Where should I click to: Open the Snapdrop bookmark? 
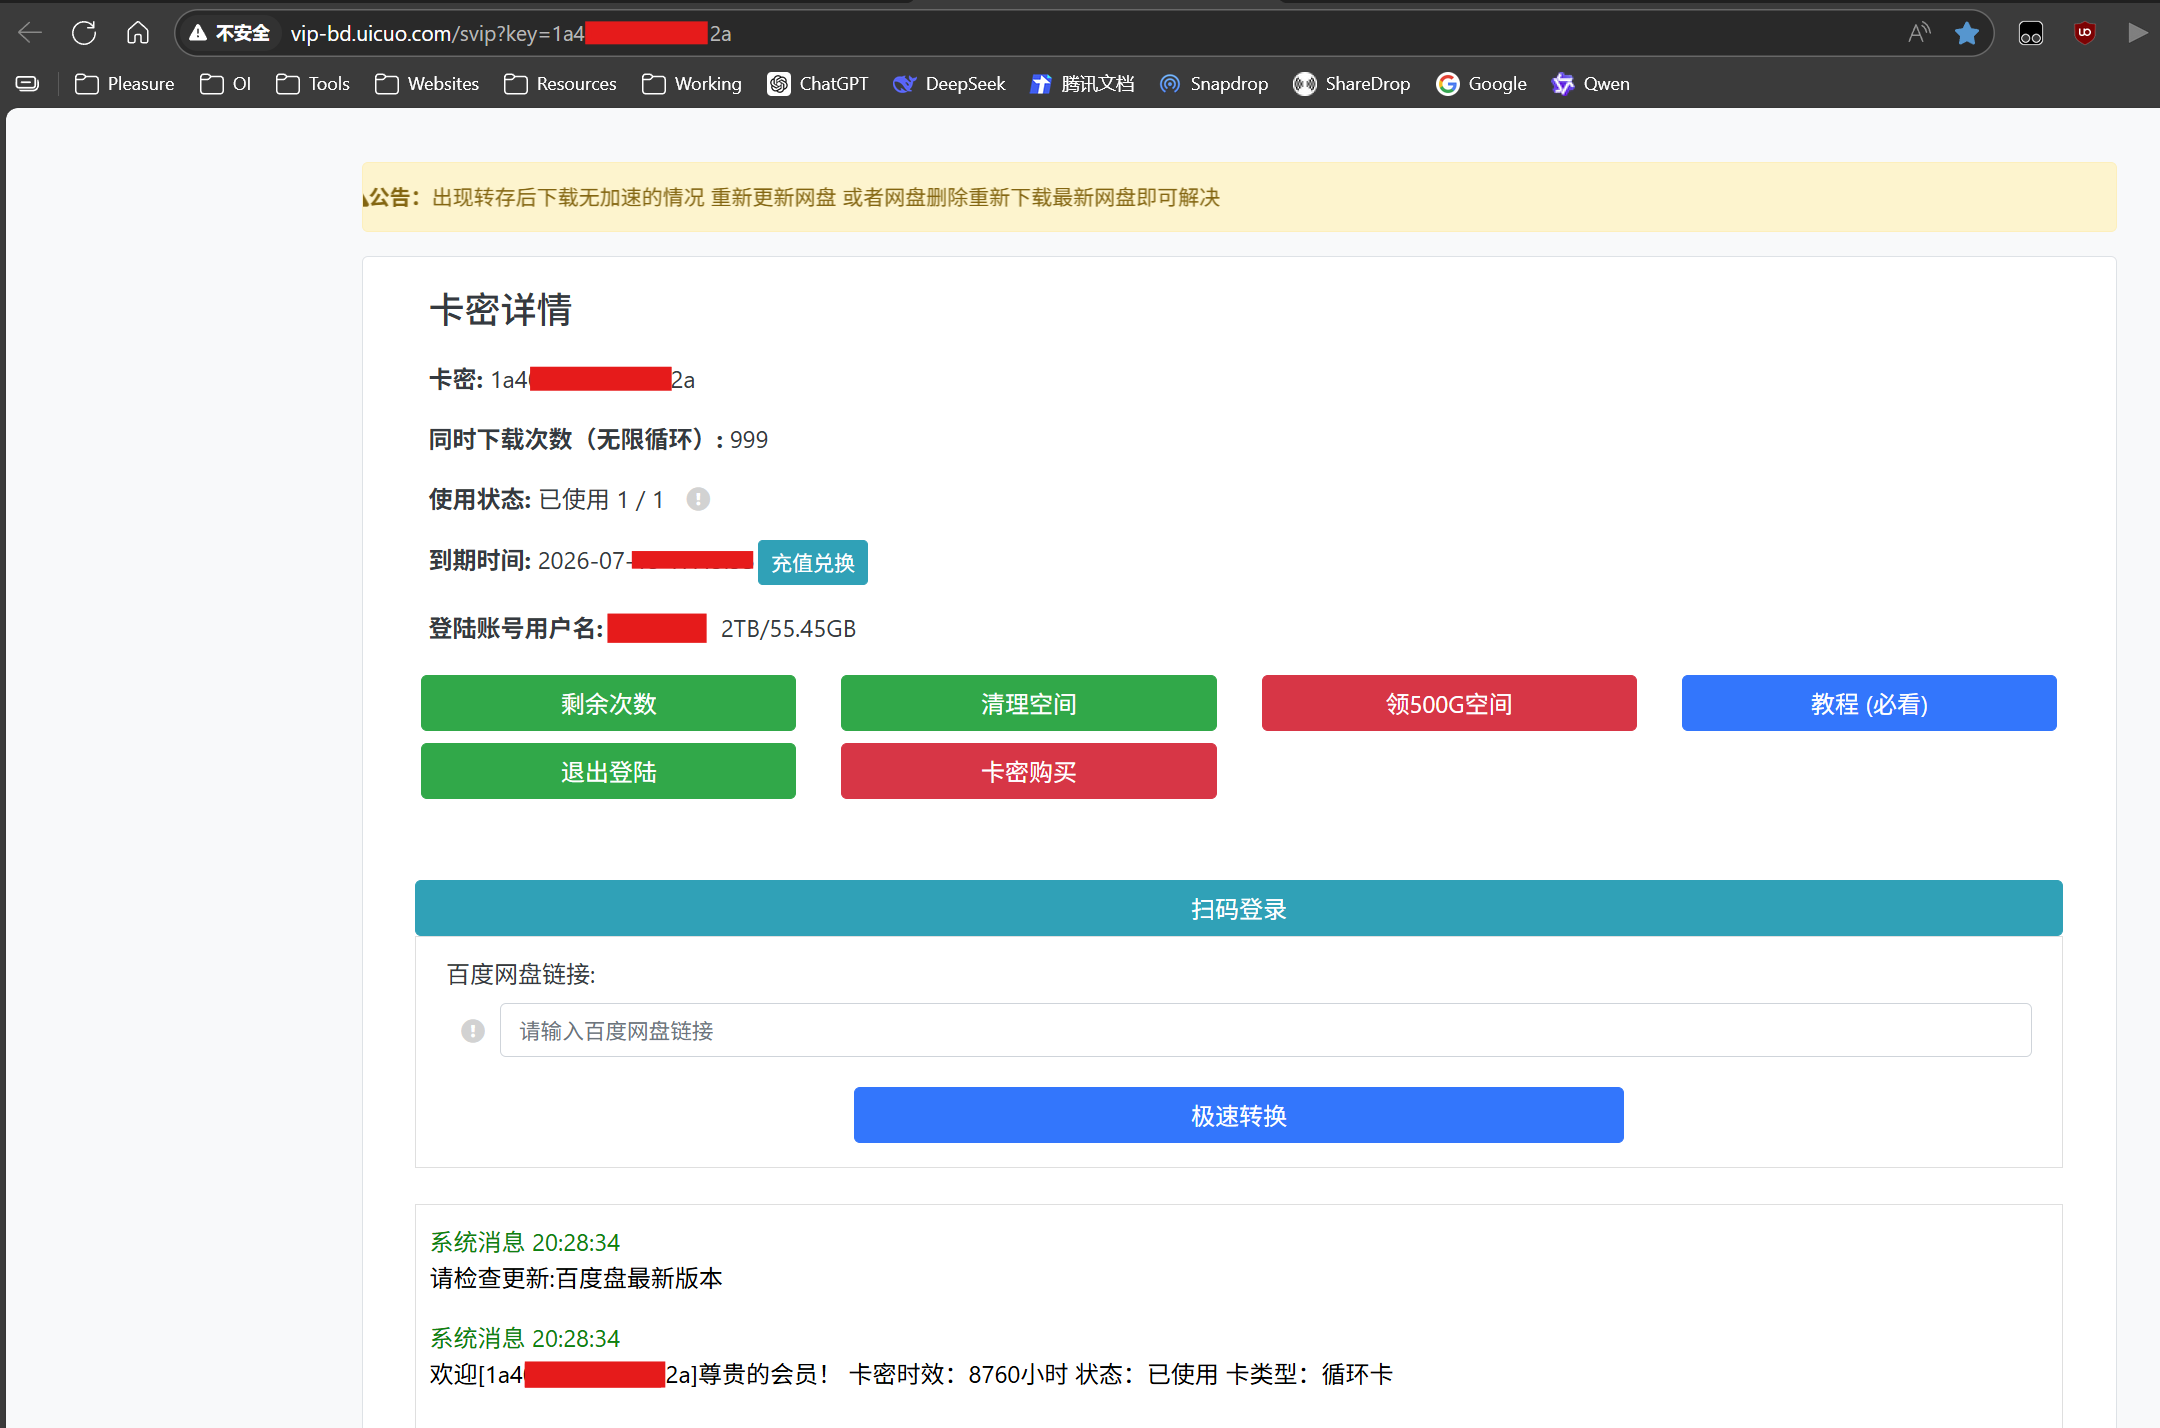[1213, 84]
